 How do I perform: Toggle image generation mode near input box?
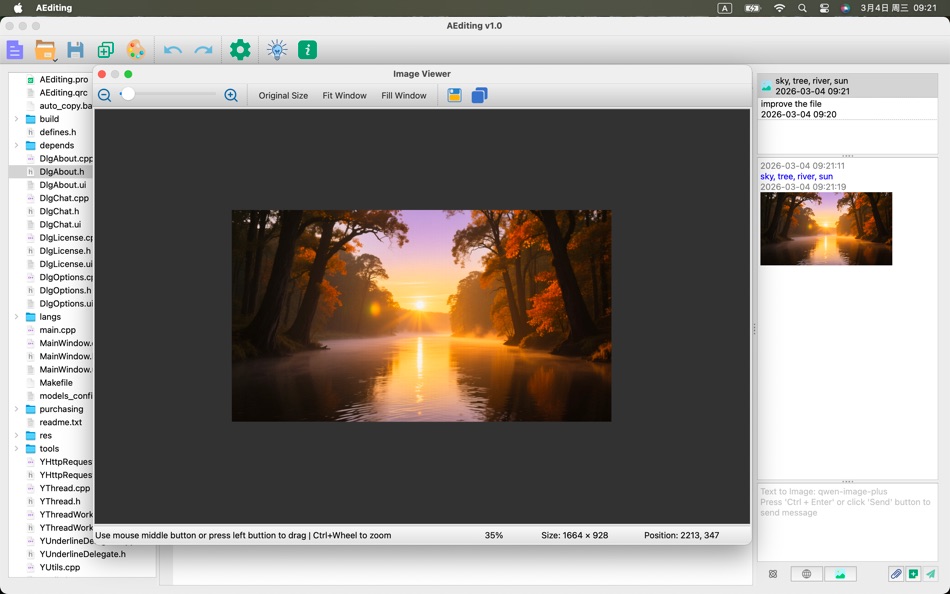pyautogui.click(x=840, y=574)
